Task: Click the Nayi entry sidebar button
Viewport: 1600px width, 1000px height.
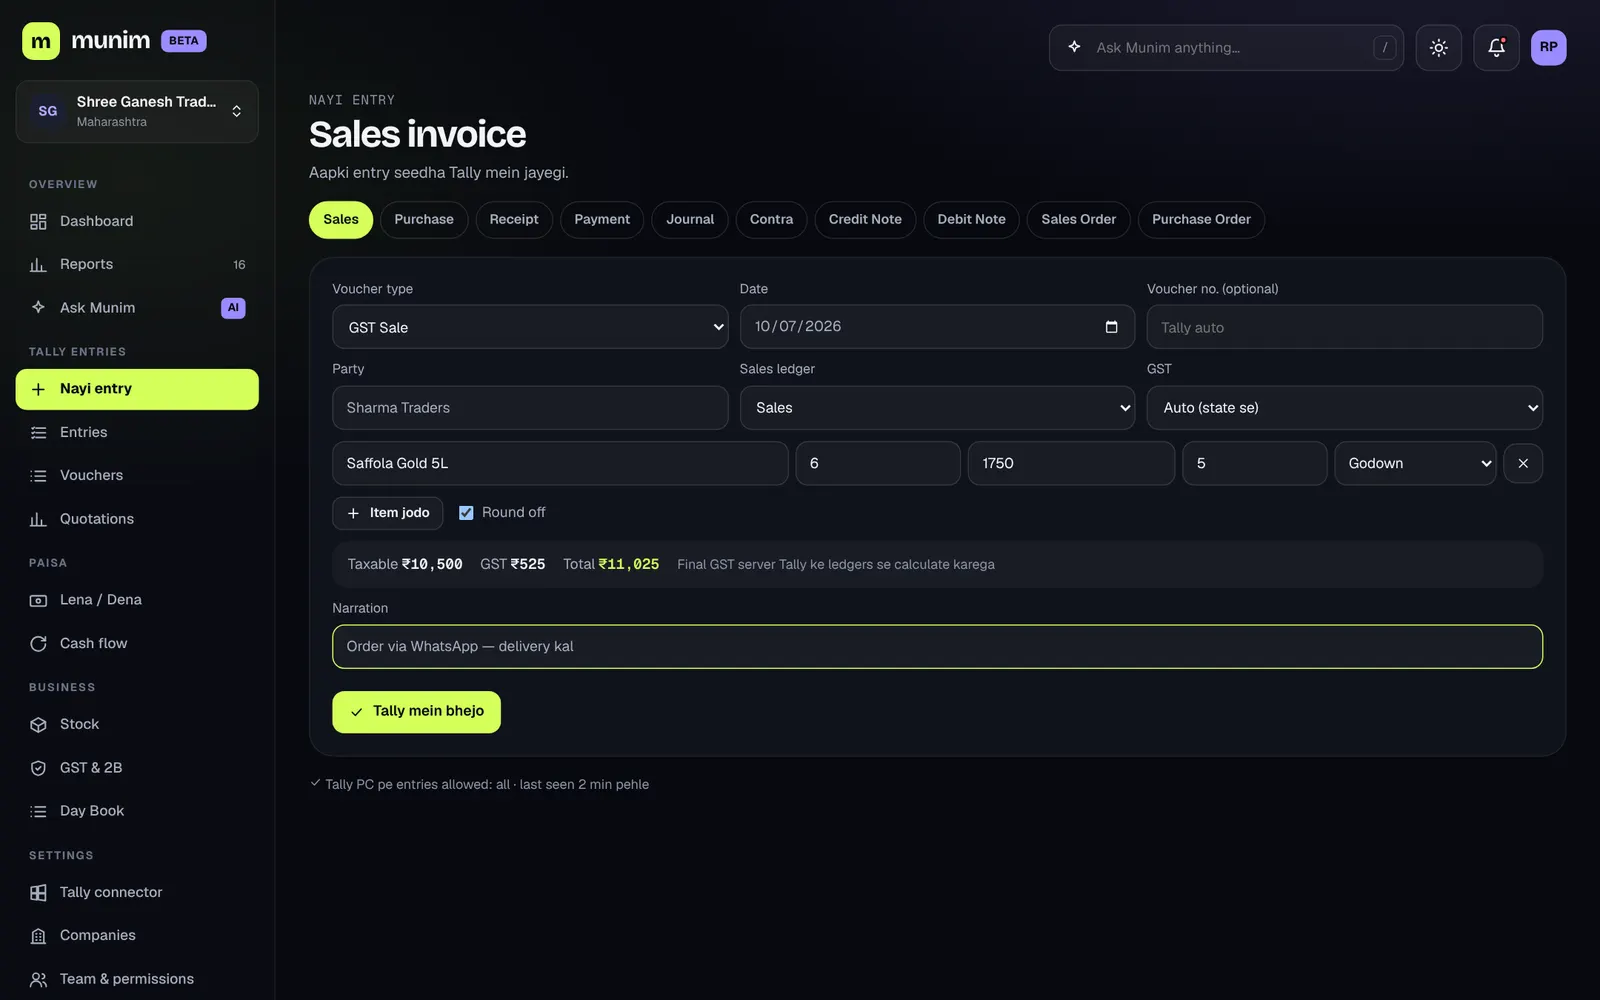Action: (x=137, y=389)
